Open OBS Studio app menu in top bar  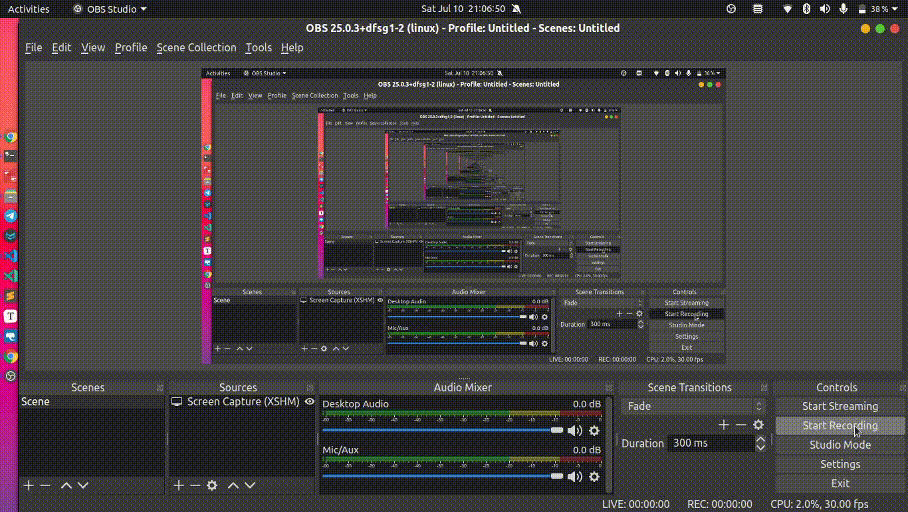(x=109, y=9)
